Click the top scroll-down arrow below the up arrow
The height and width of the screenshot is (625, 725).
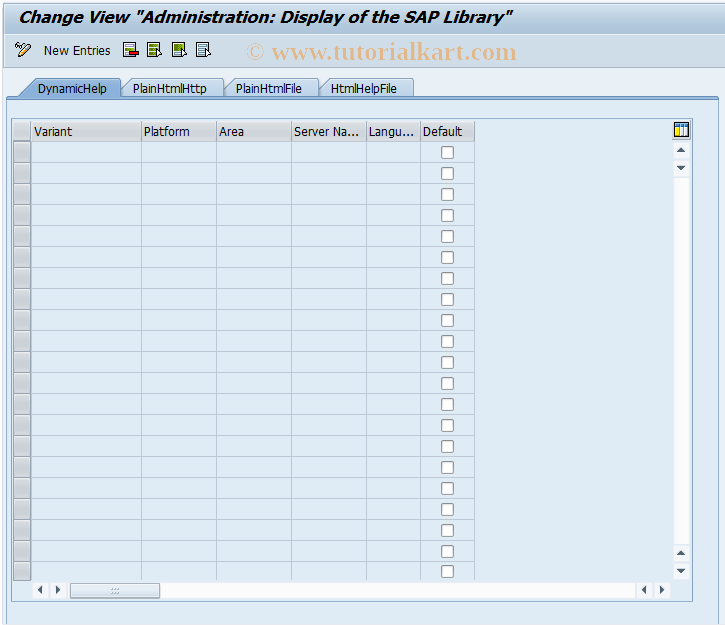(681, 168)
